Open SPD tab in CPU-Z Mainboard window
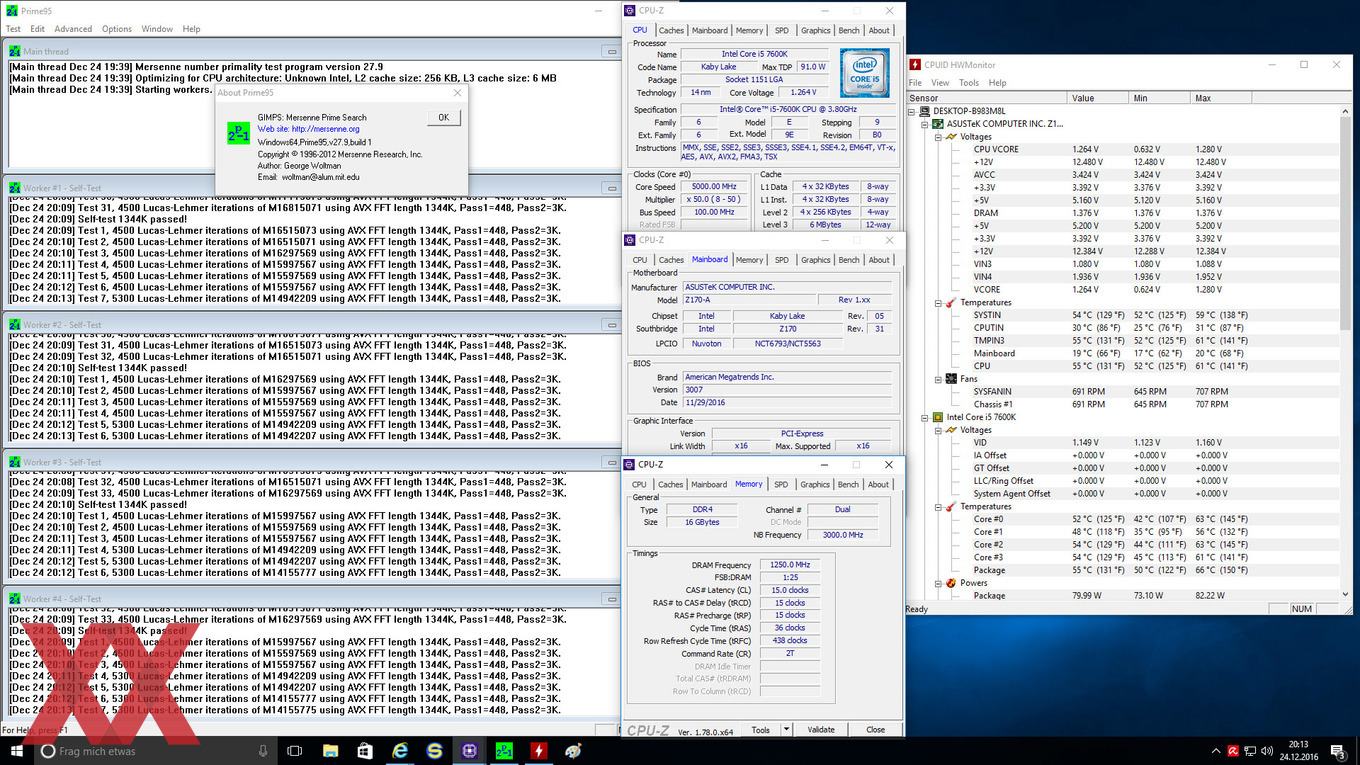The width and height of the screenshot is (1360, 765). pos(781,260)
